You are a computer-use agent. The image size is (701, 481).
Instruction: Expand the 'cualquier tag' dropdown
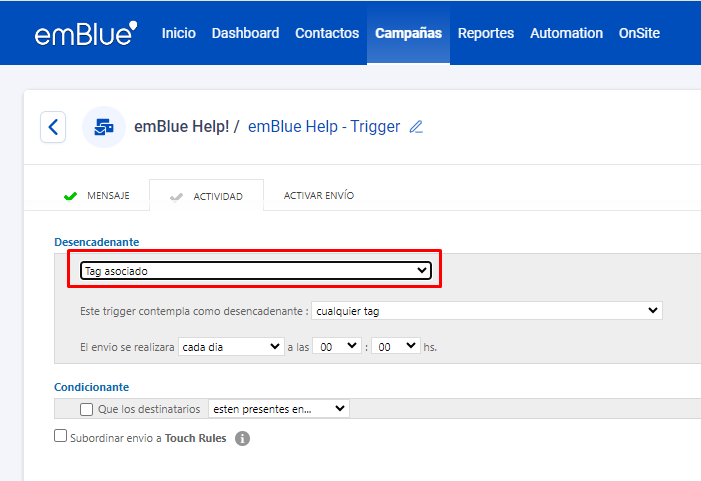(487, 311)
